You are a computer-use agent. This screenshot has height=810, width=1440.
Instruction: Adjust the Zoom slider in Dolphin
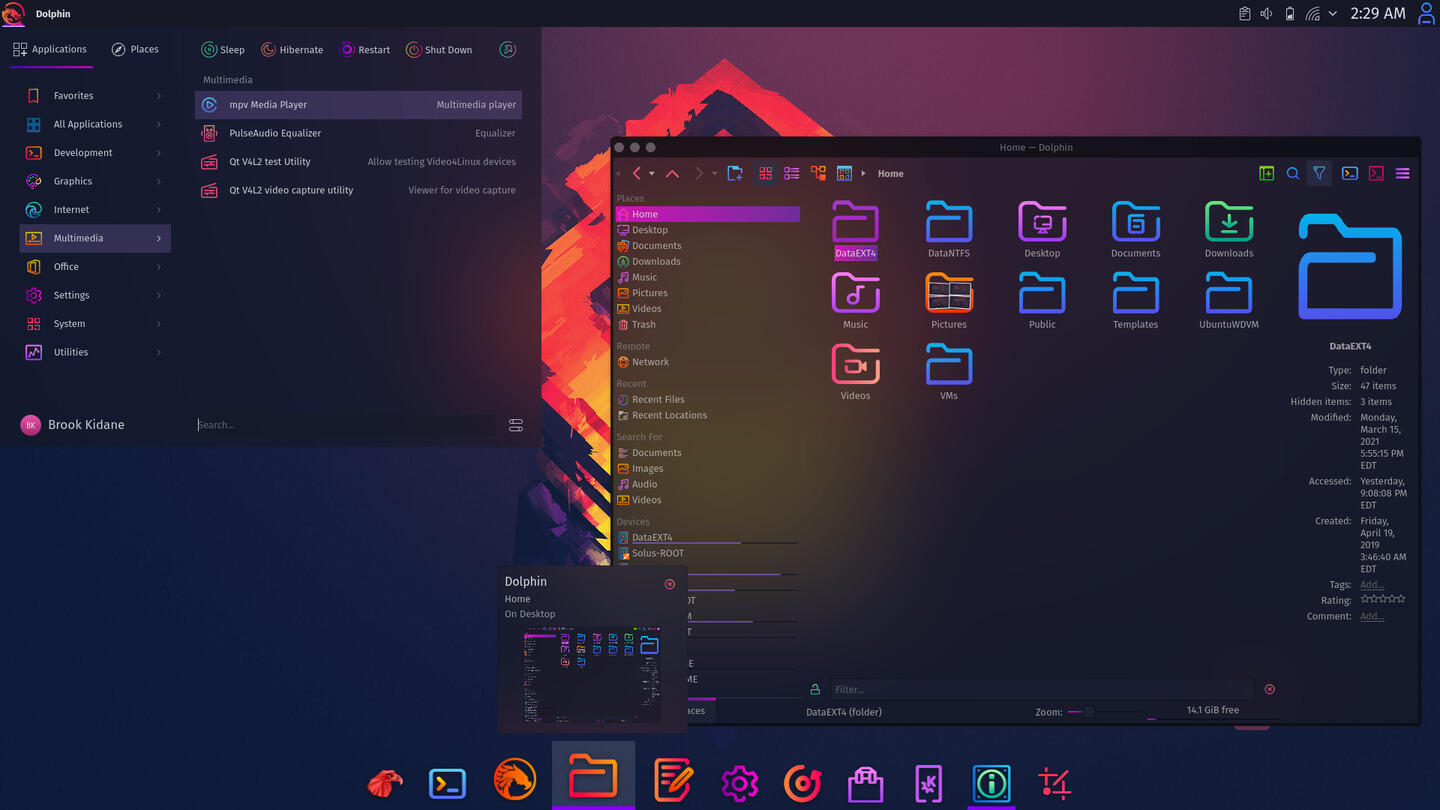point(1106,712)
